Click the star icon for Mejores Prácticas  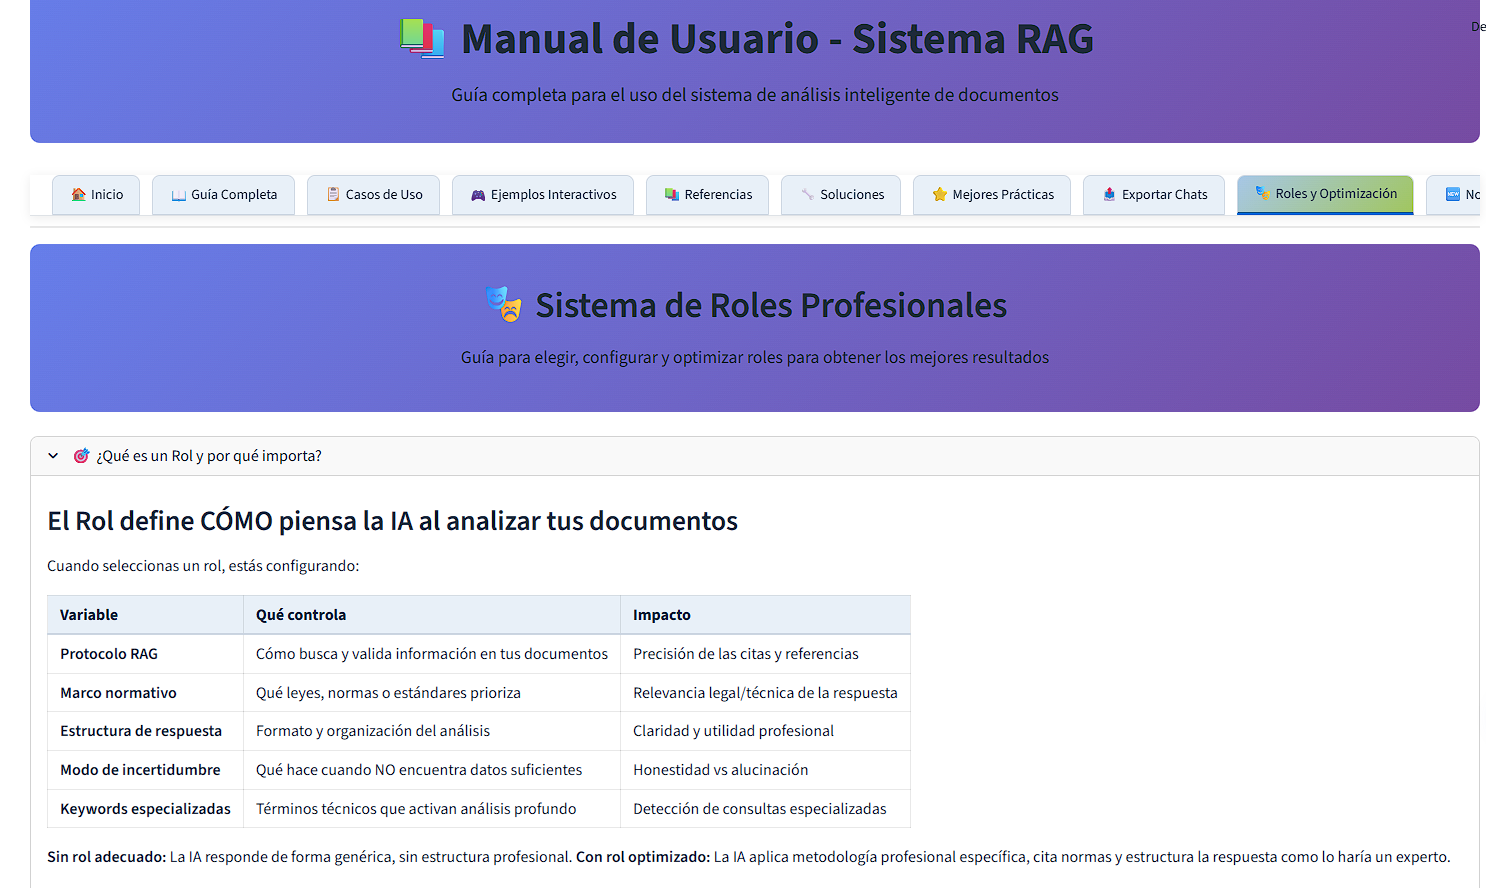[939, 195]
